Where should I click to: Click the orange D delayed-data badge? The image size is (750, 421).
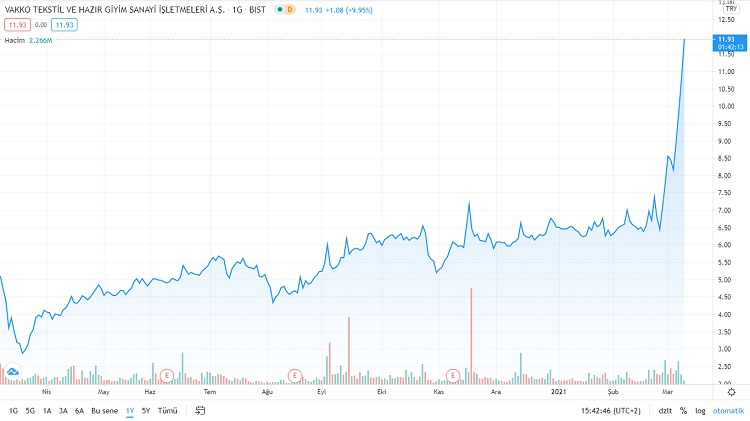pyautogui.click(x=290, y=10)
